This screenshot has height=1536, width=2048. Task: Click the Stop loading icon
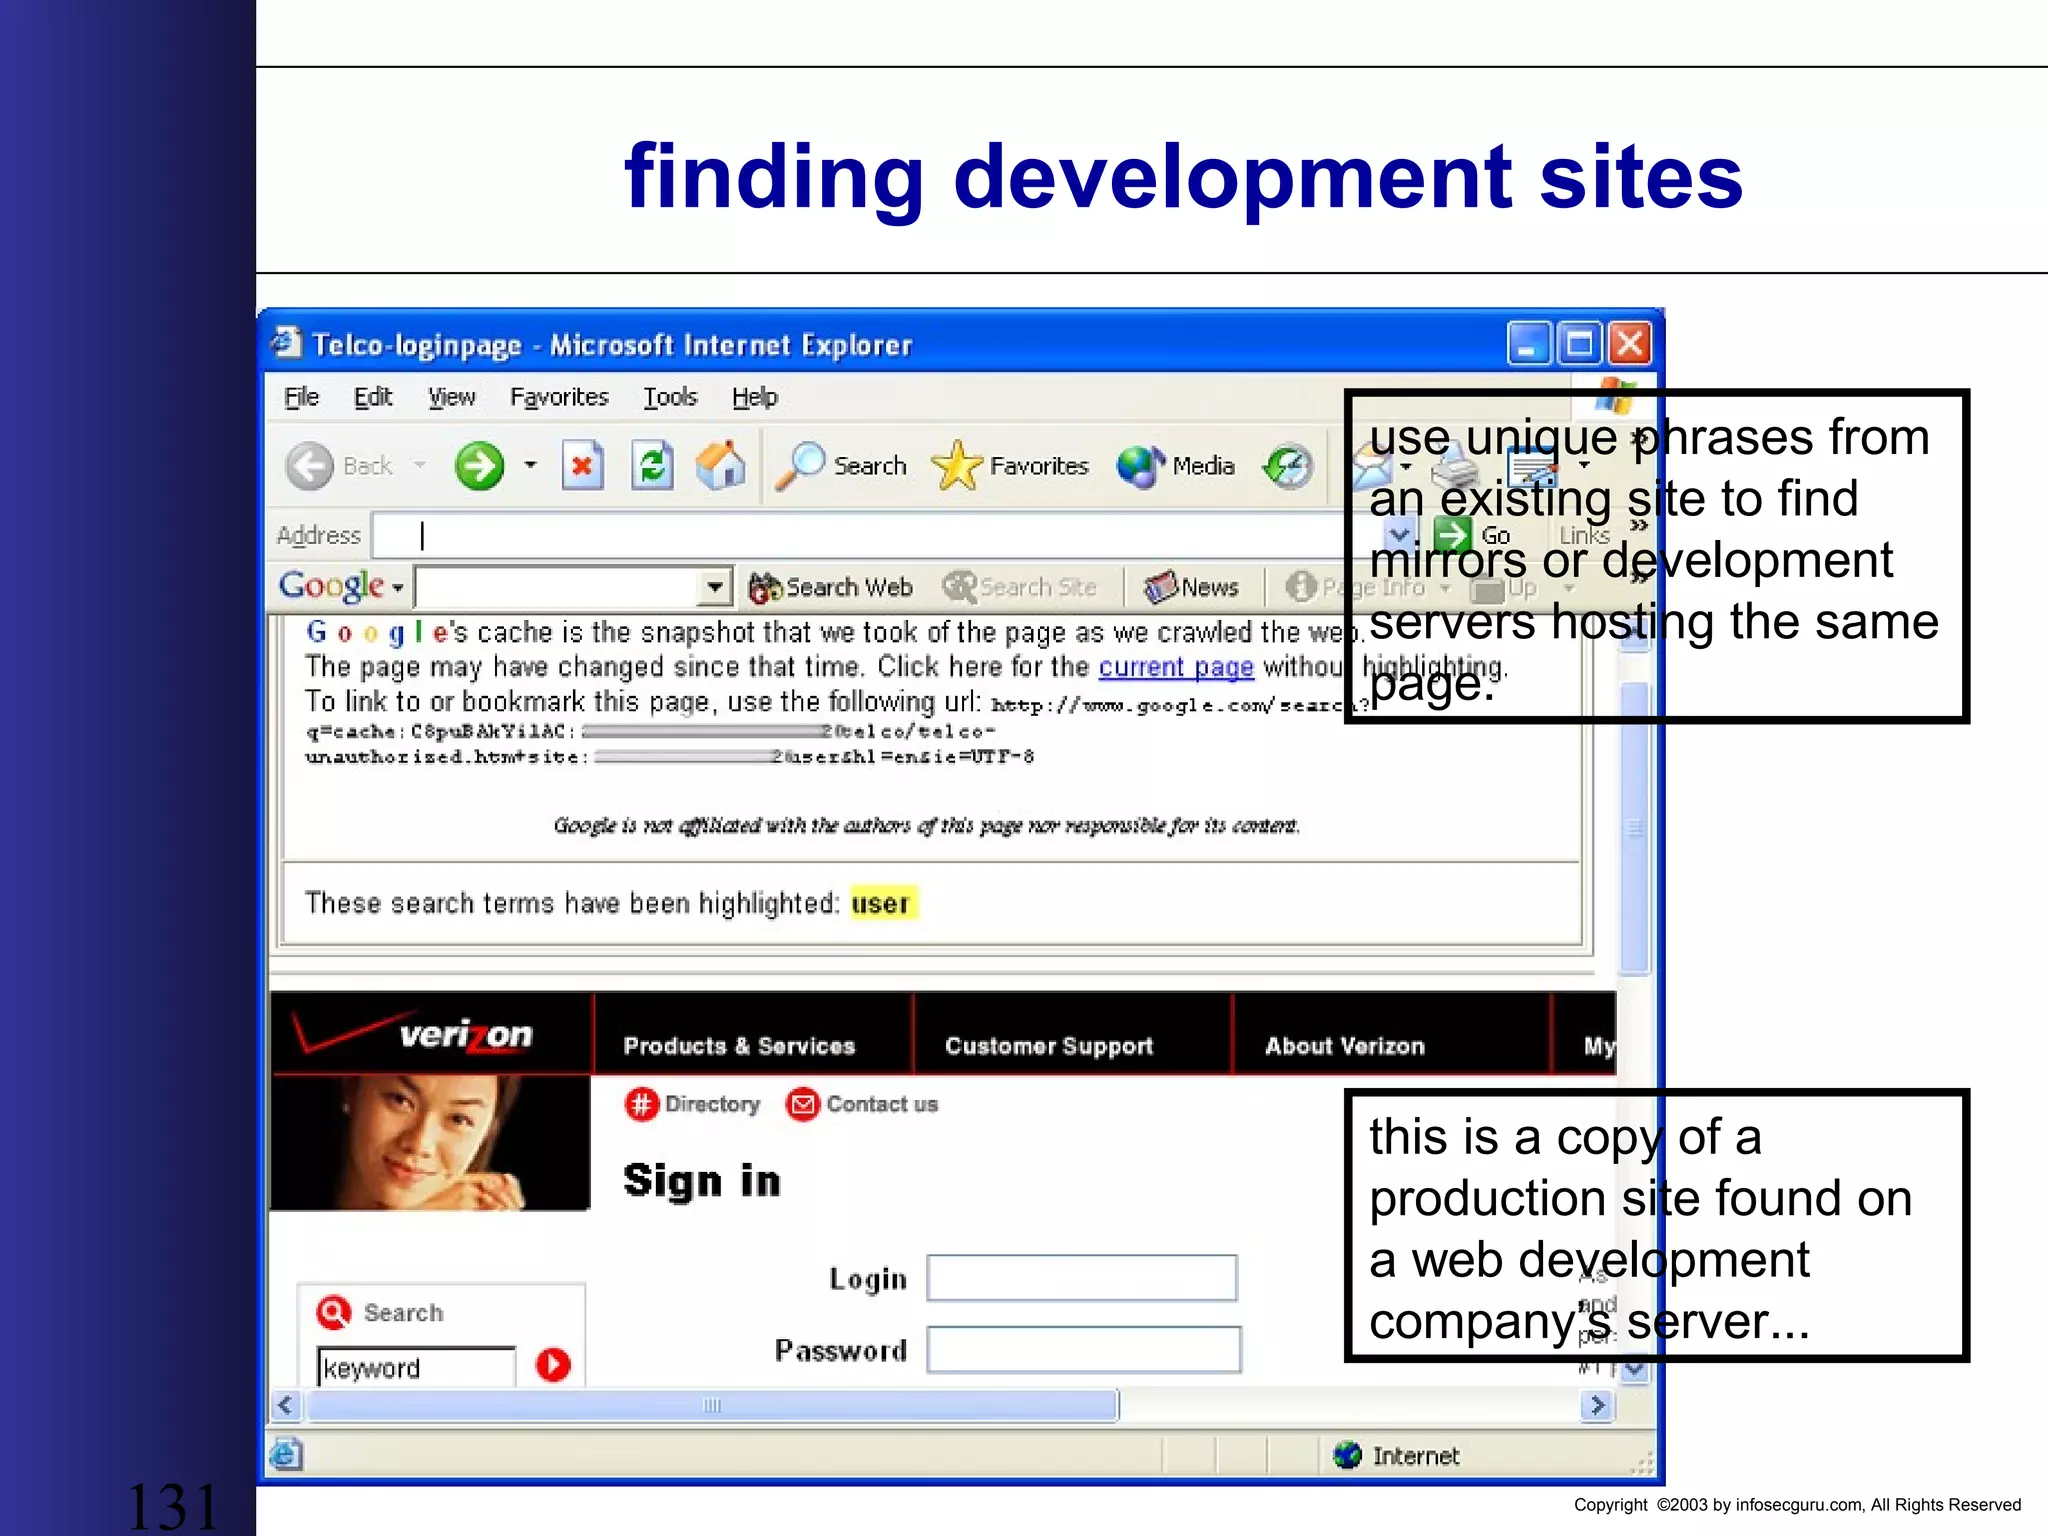(x=582, y=466)
